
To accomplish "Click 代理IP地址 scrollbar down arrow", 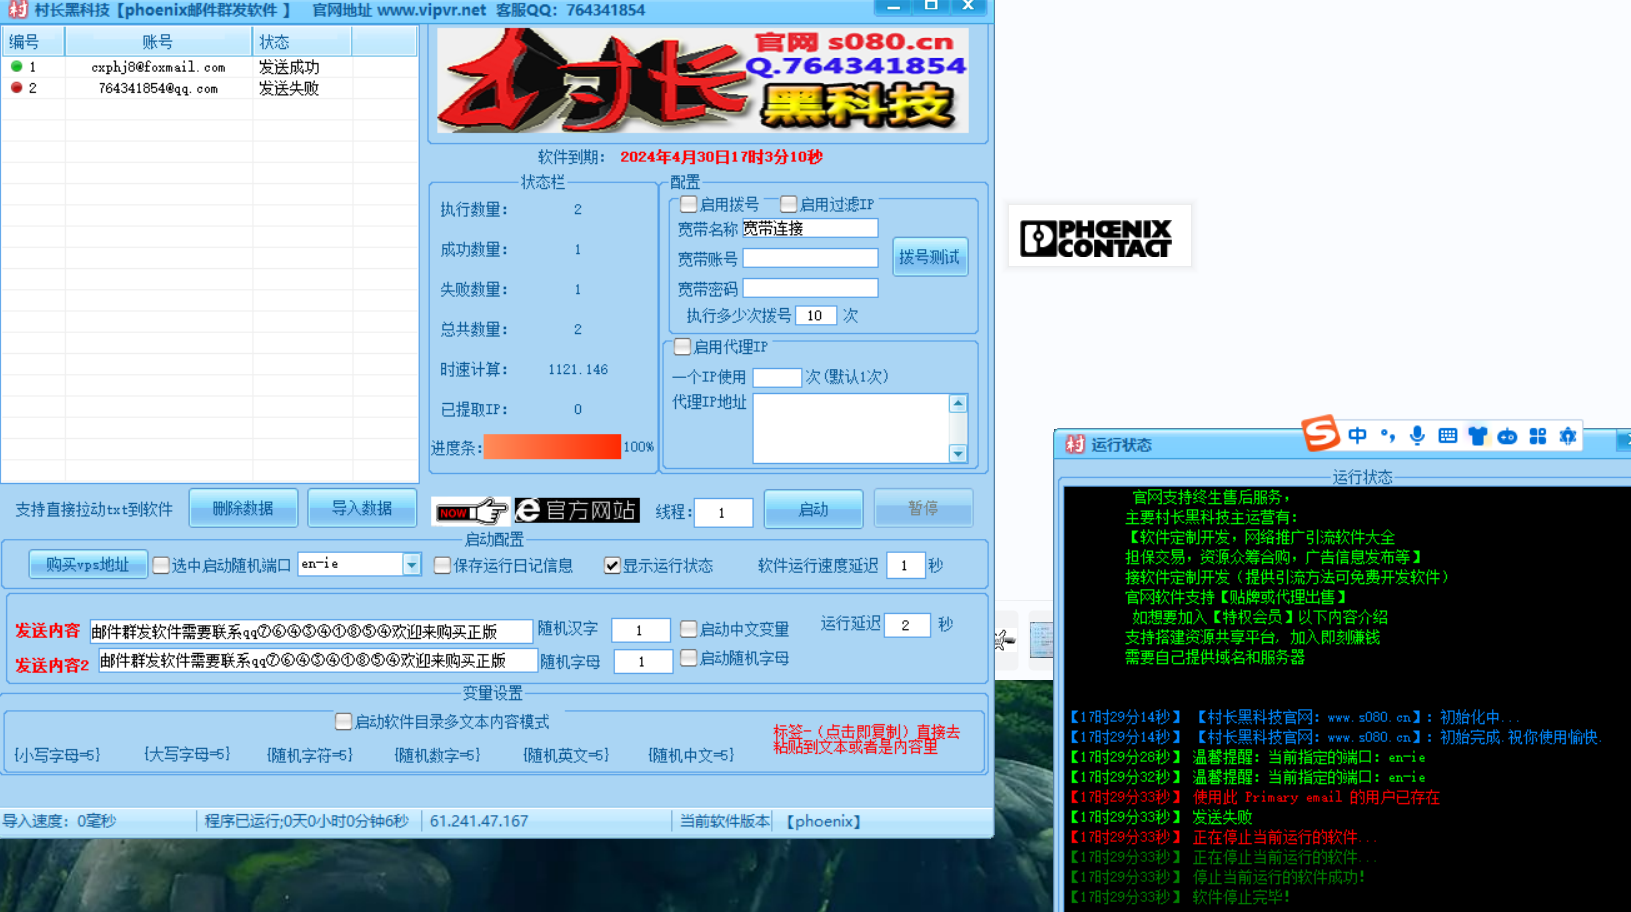I will [958, 453].
